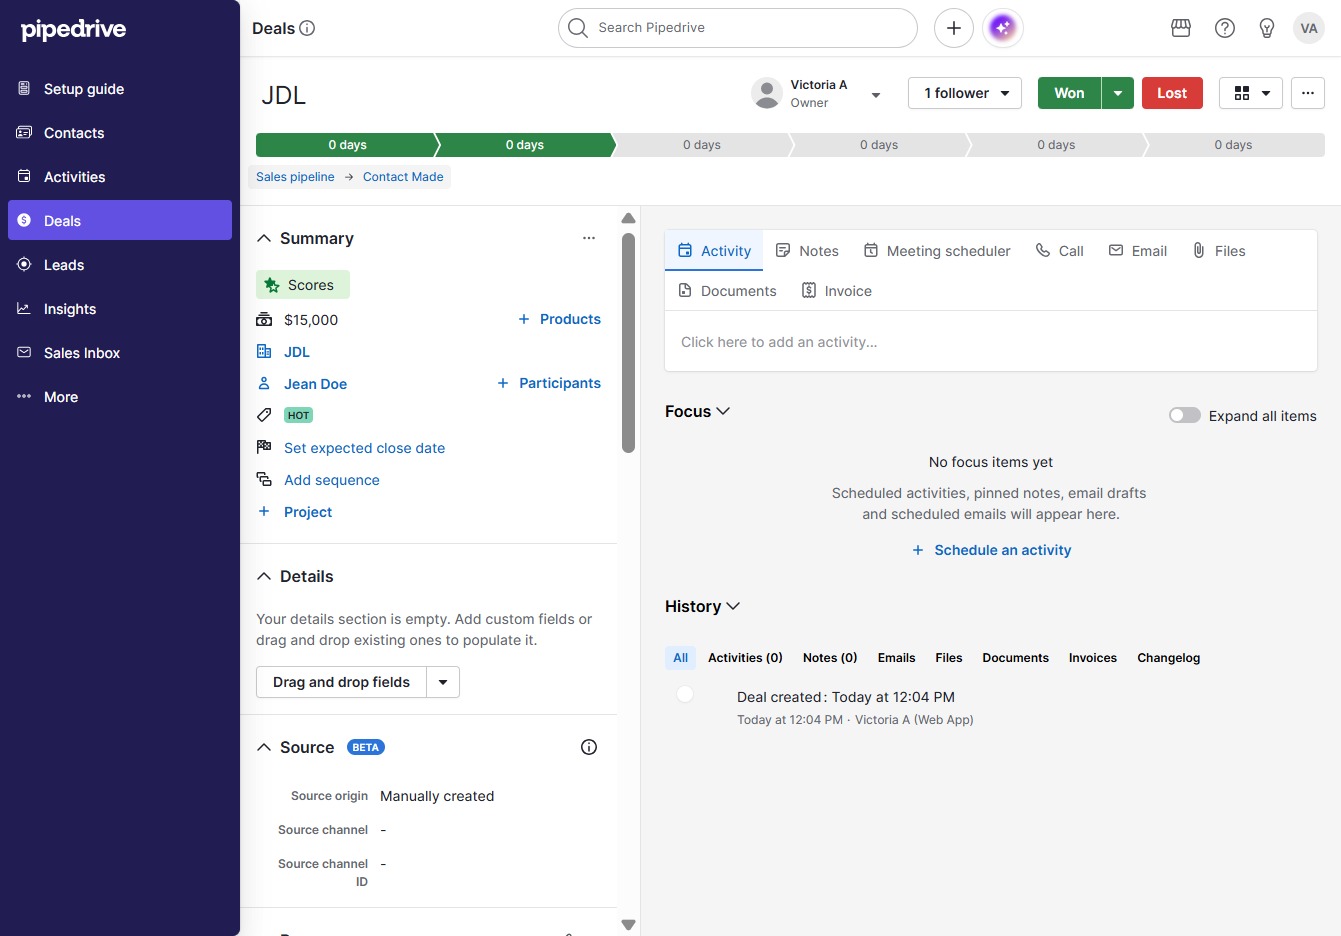Open the Marketplace store icon

tap(1181, 28)
